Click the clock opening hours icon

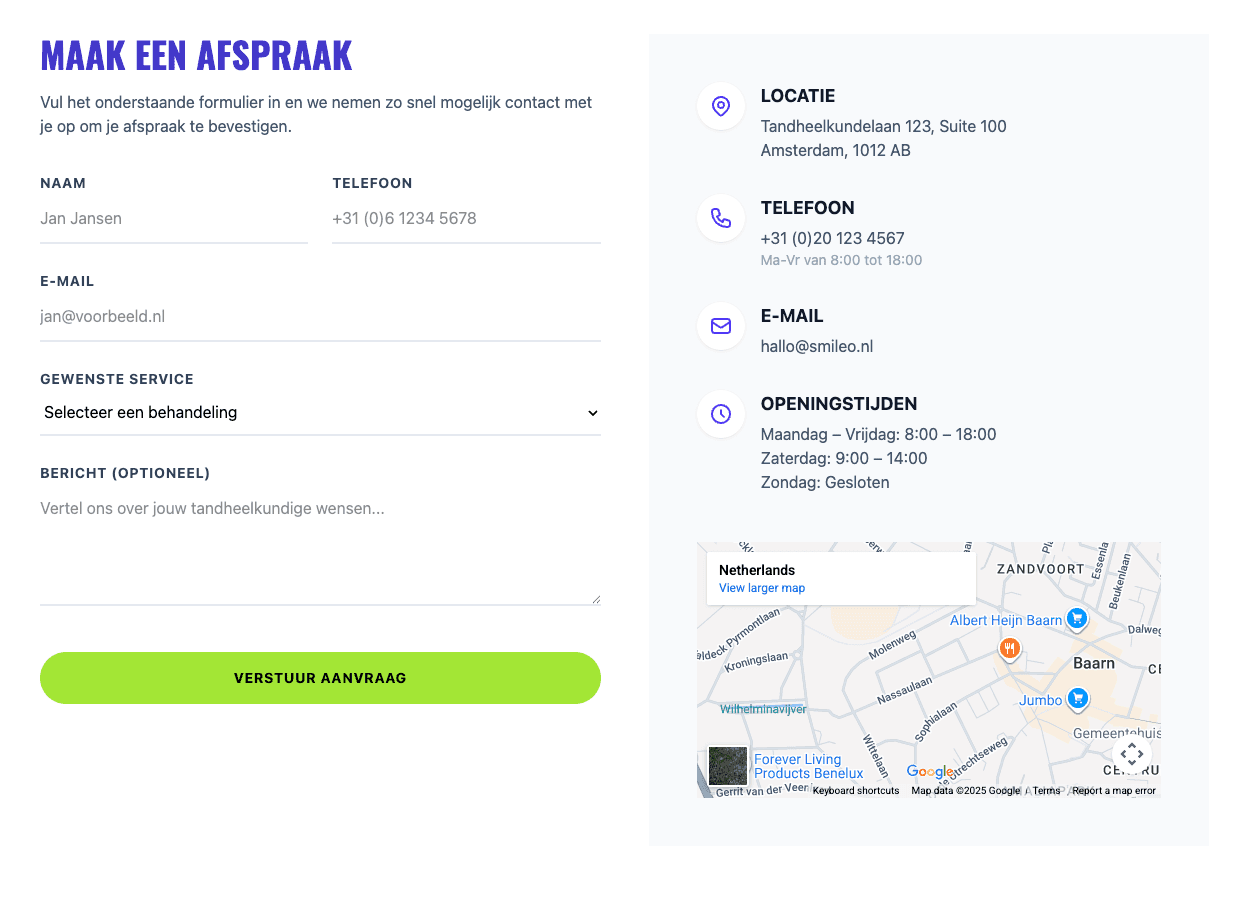click(721, 414)
